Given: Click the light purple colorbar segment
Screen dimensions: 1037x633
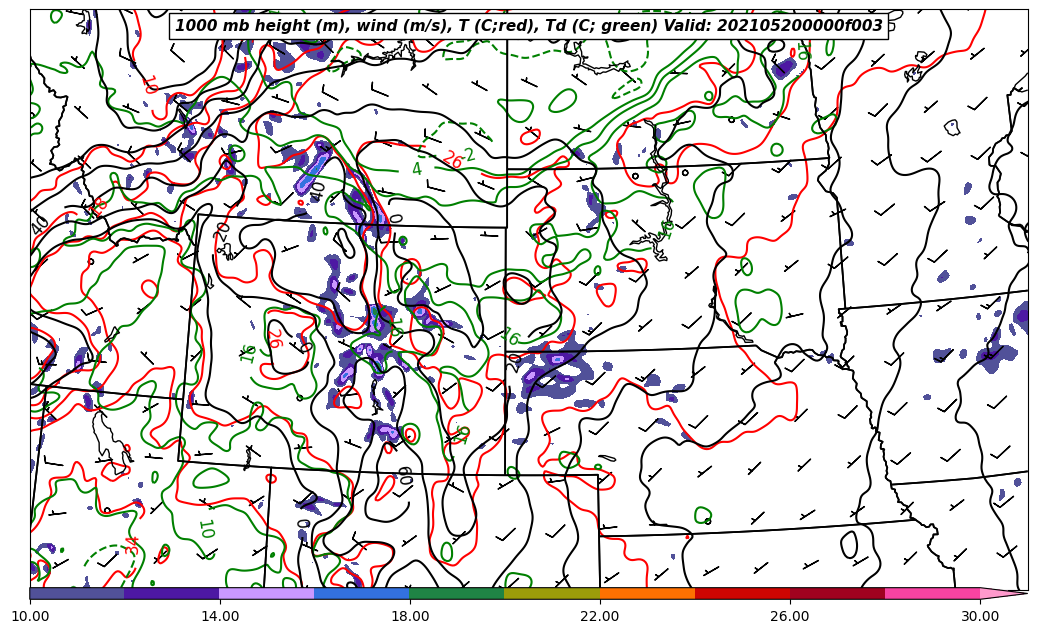Looking at the screenshot, I should [x=267, y=593].
